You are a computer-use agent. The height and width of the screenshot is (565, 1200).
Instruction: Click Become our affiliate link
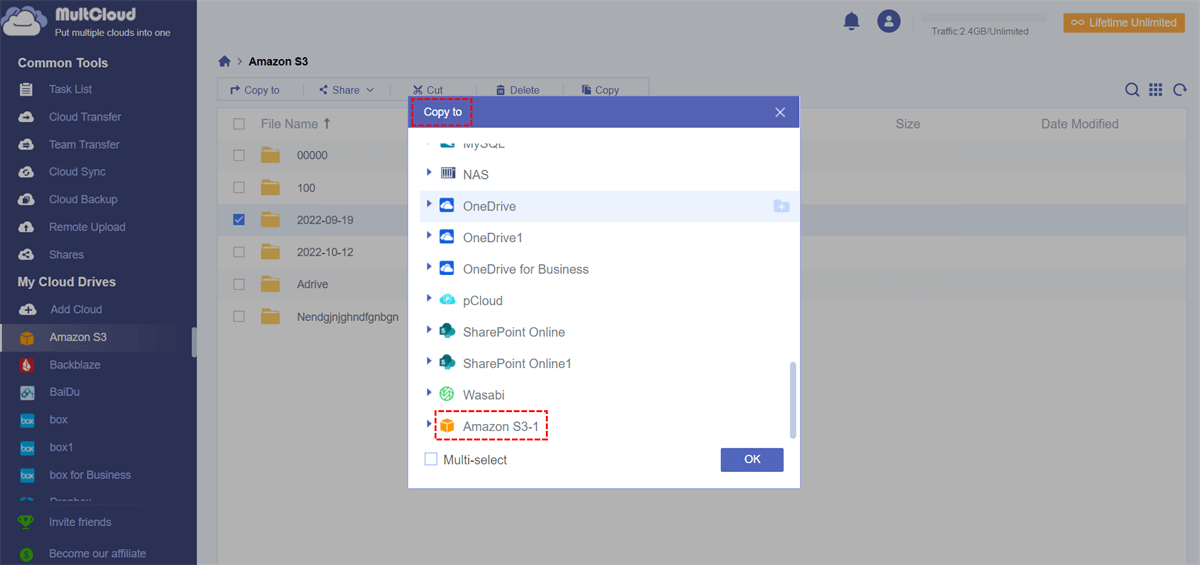coord(97,553)
